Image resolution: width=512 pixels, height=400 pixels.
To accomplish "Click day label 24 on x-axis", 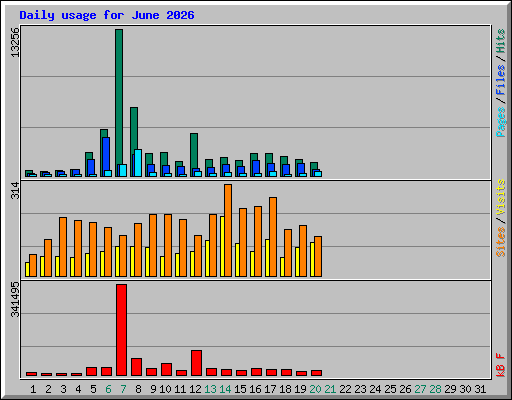I will (375, 389).
